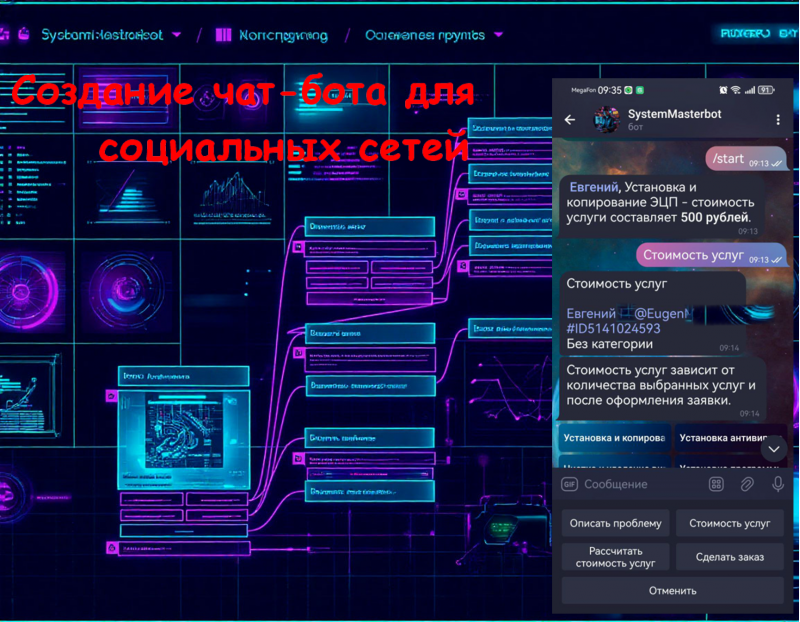Tap the microphone voice message icon
The height and width of the screenshot is (622, 800).
pos(778,484)
